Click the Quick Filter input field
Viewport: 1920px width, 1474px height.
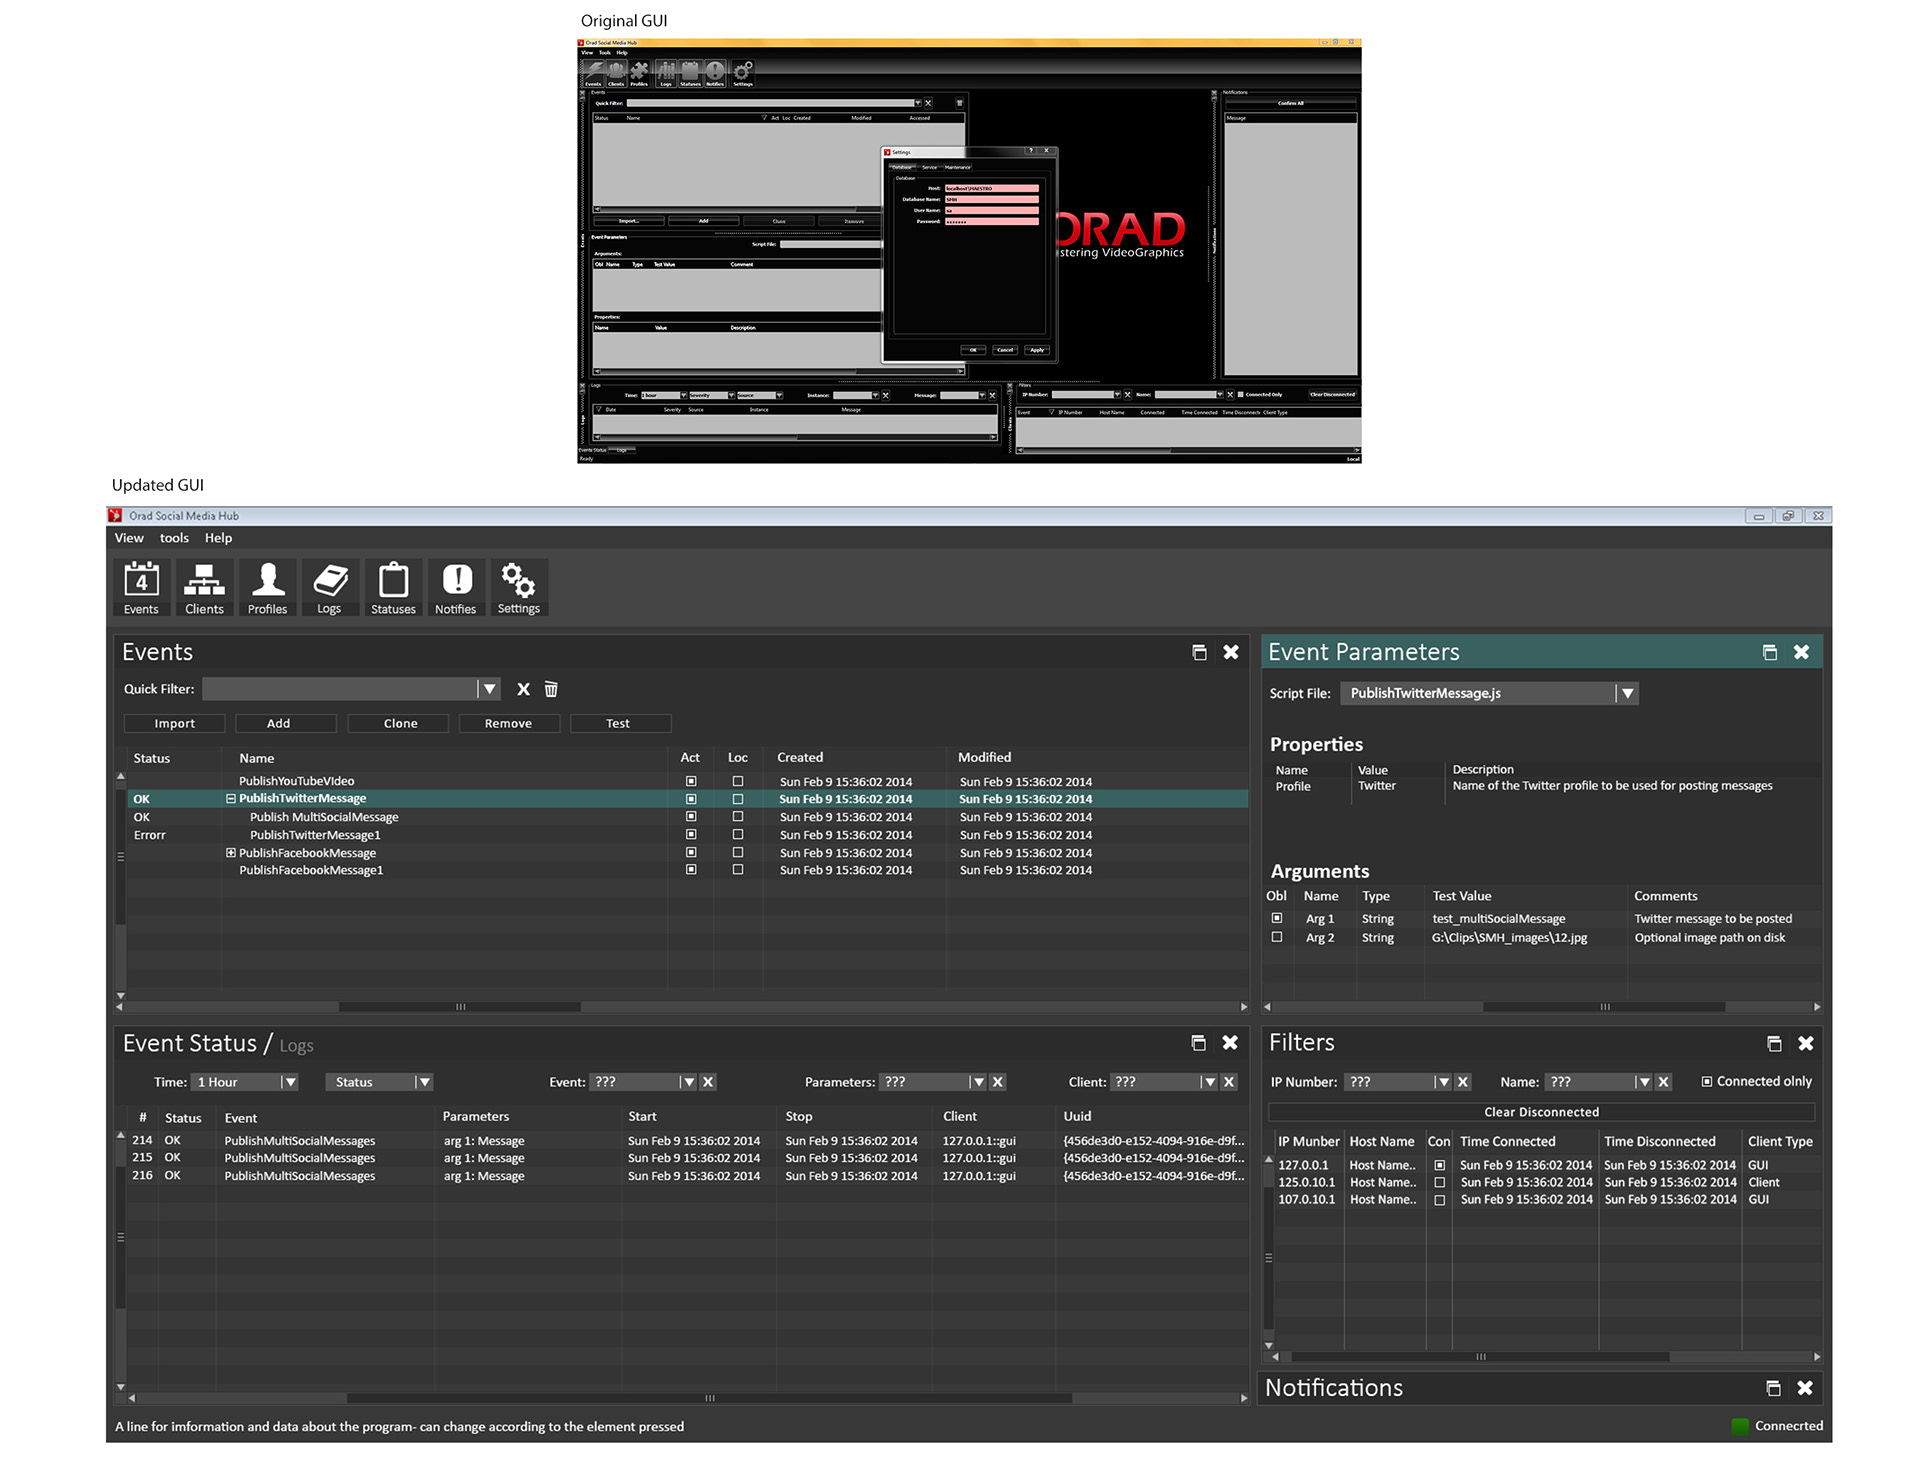[340, 689]
